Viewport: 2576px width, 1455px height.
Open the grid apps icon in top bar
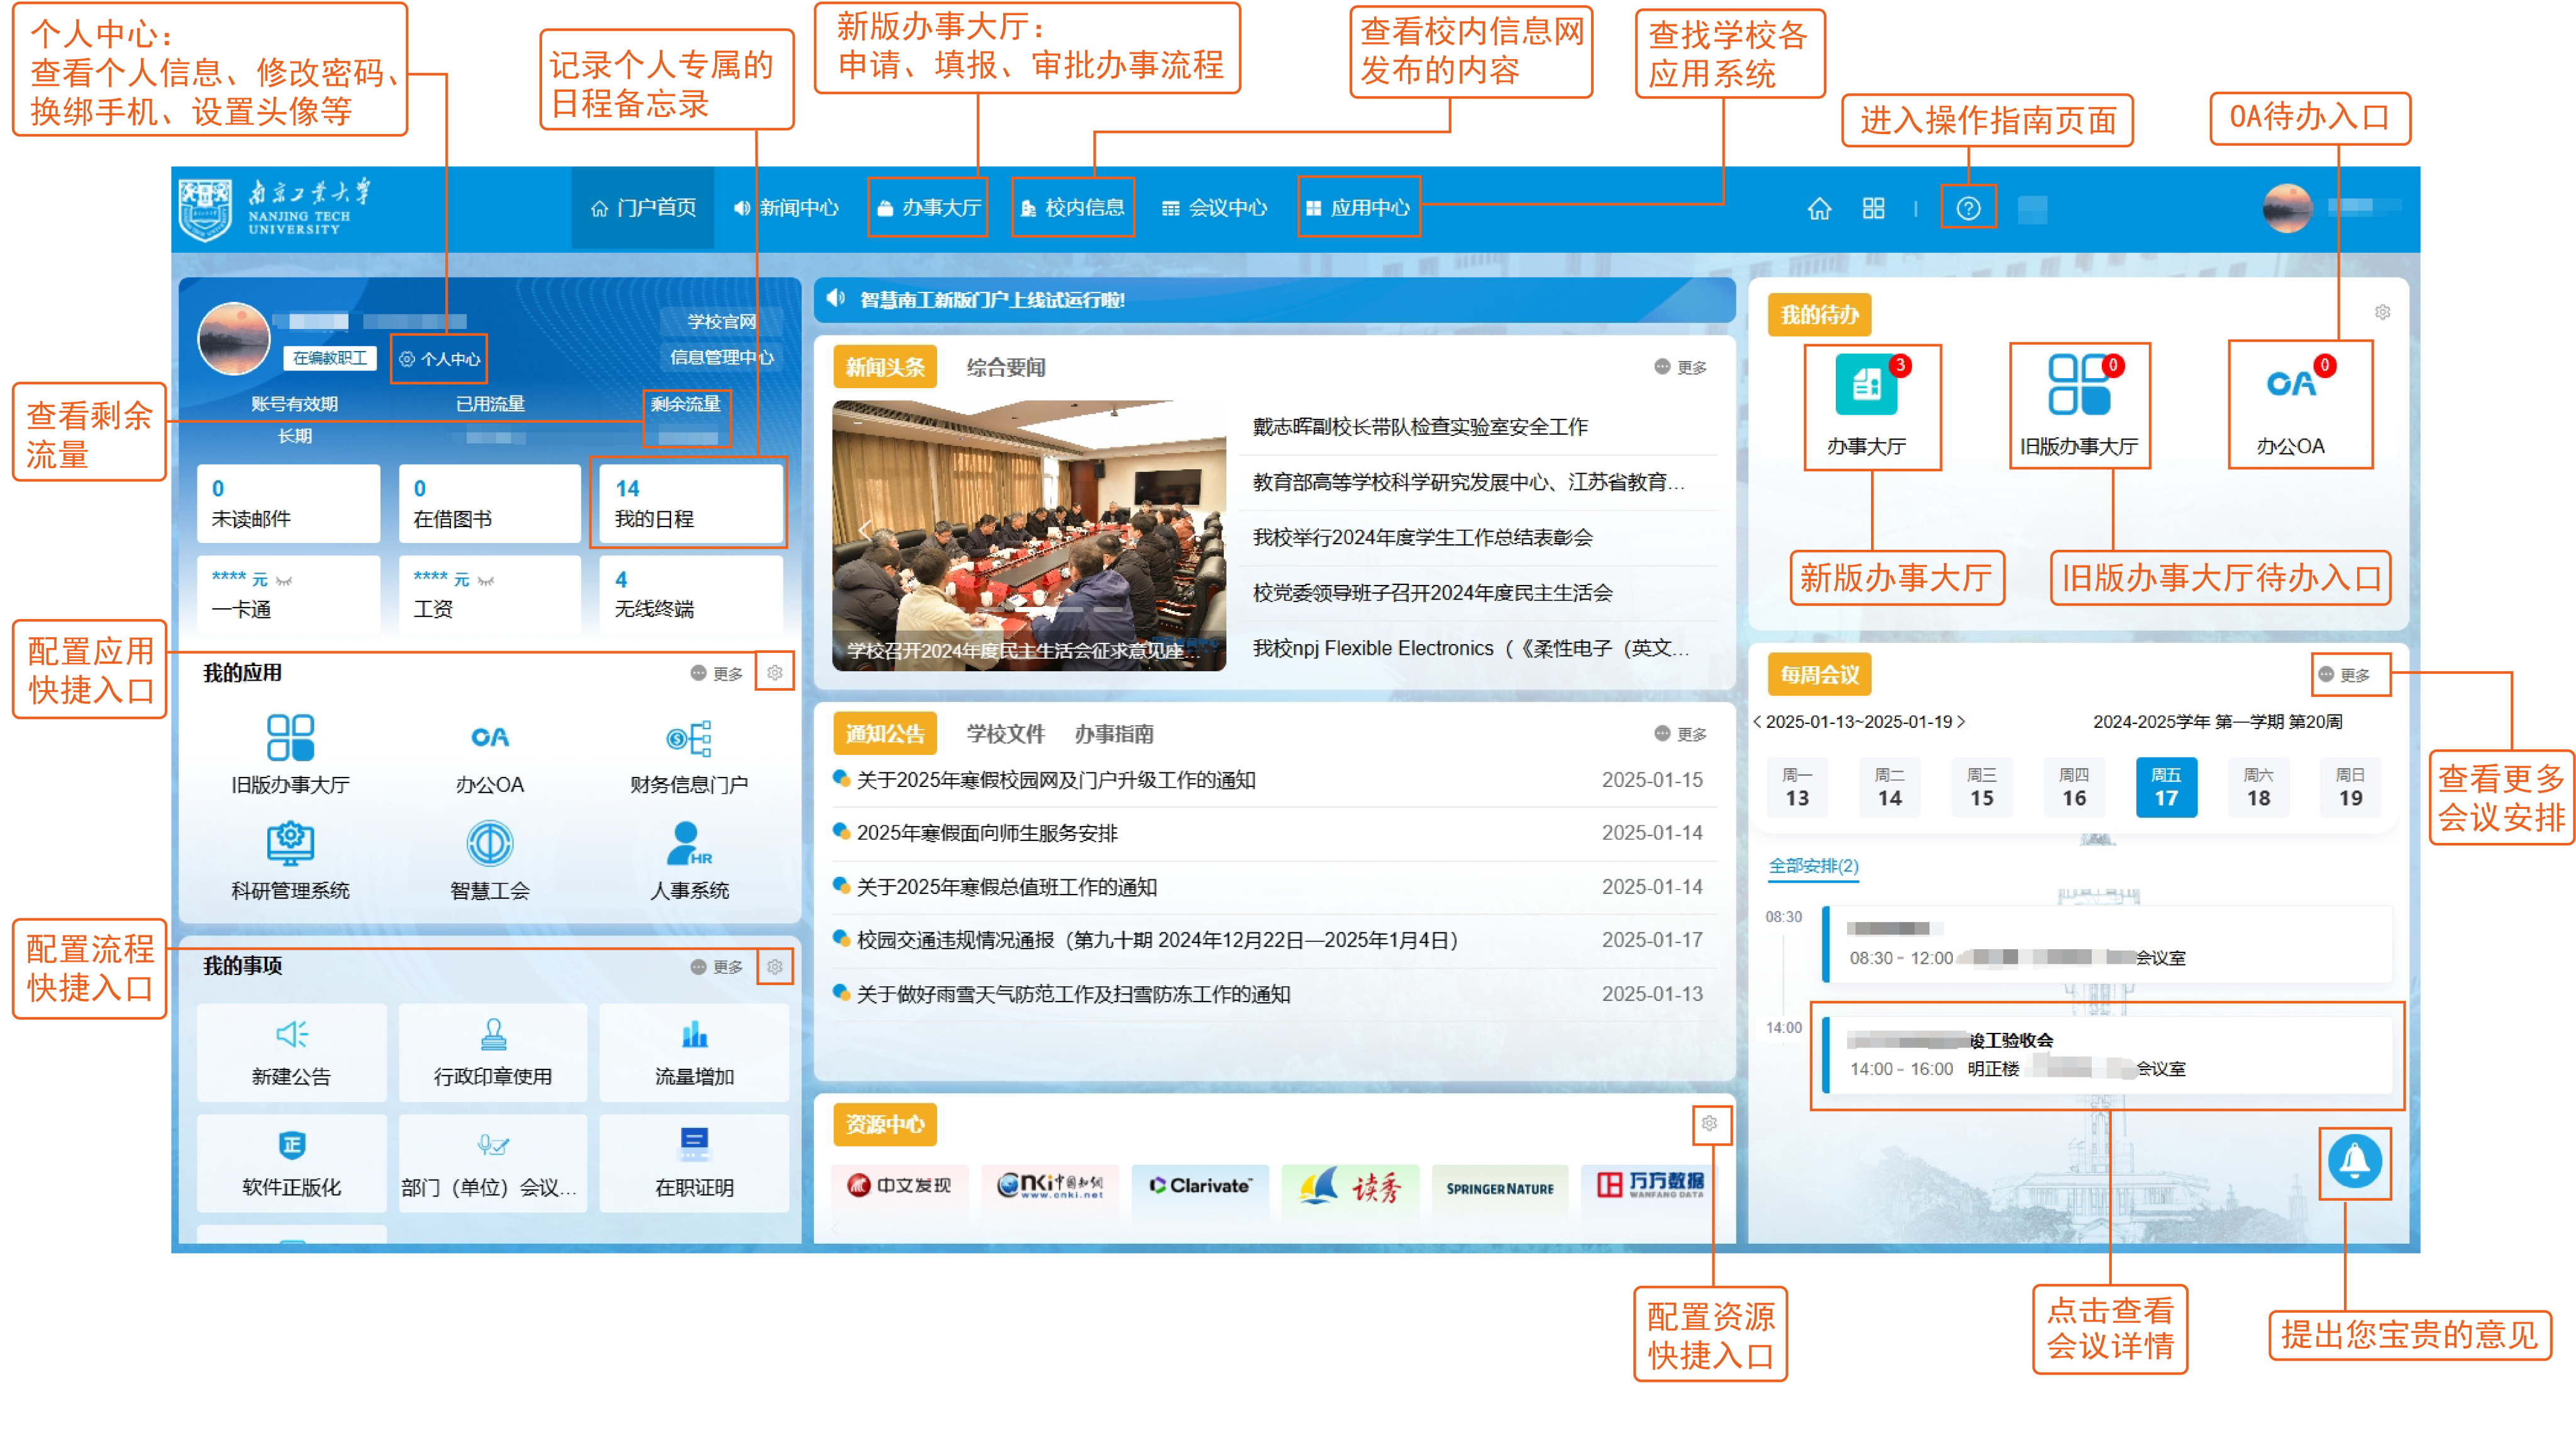click(1873, 208)
